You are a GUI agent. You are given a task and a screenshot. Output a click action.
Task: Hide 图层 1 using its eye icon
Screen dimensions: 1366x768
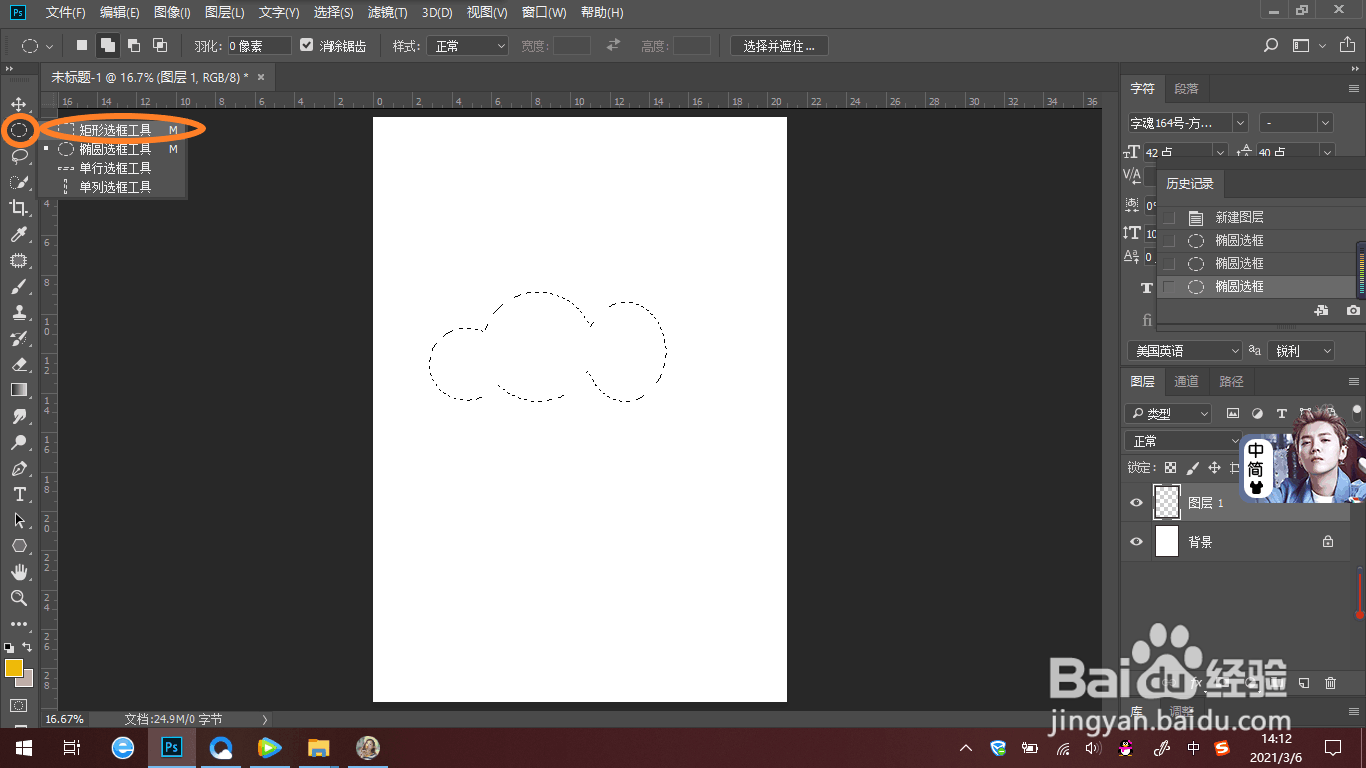[1136, 503]
